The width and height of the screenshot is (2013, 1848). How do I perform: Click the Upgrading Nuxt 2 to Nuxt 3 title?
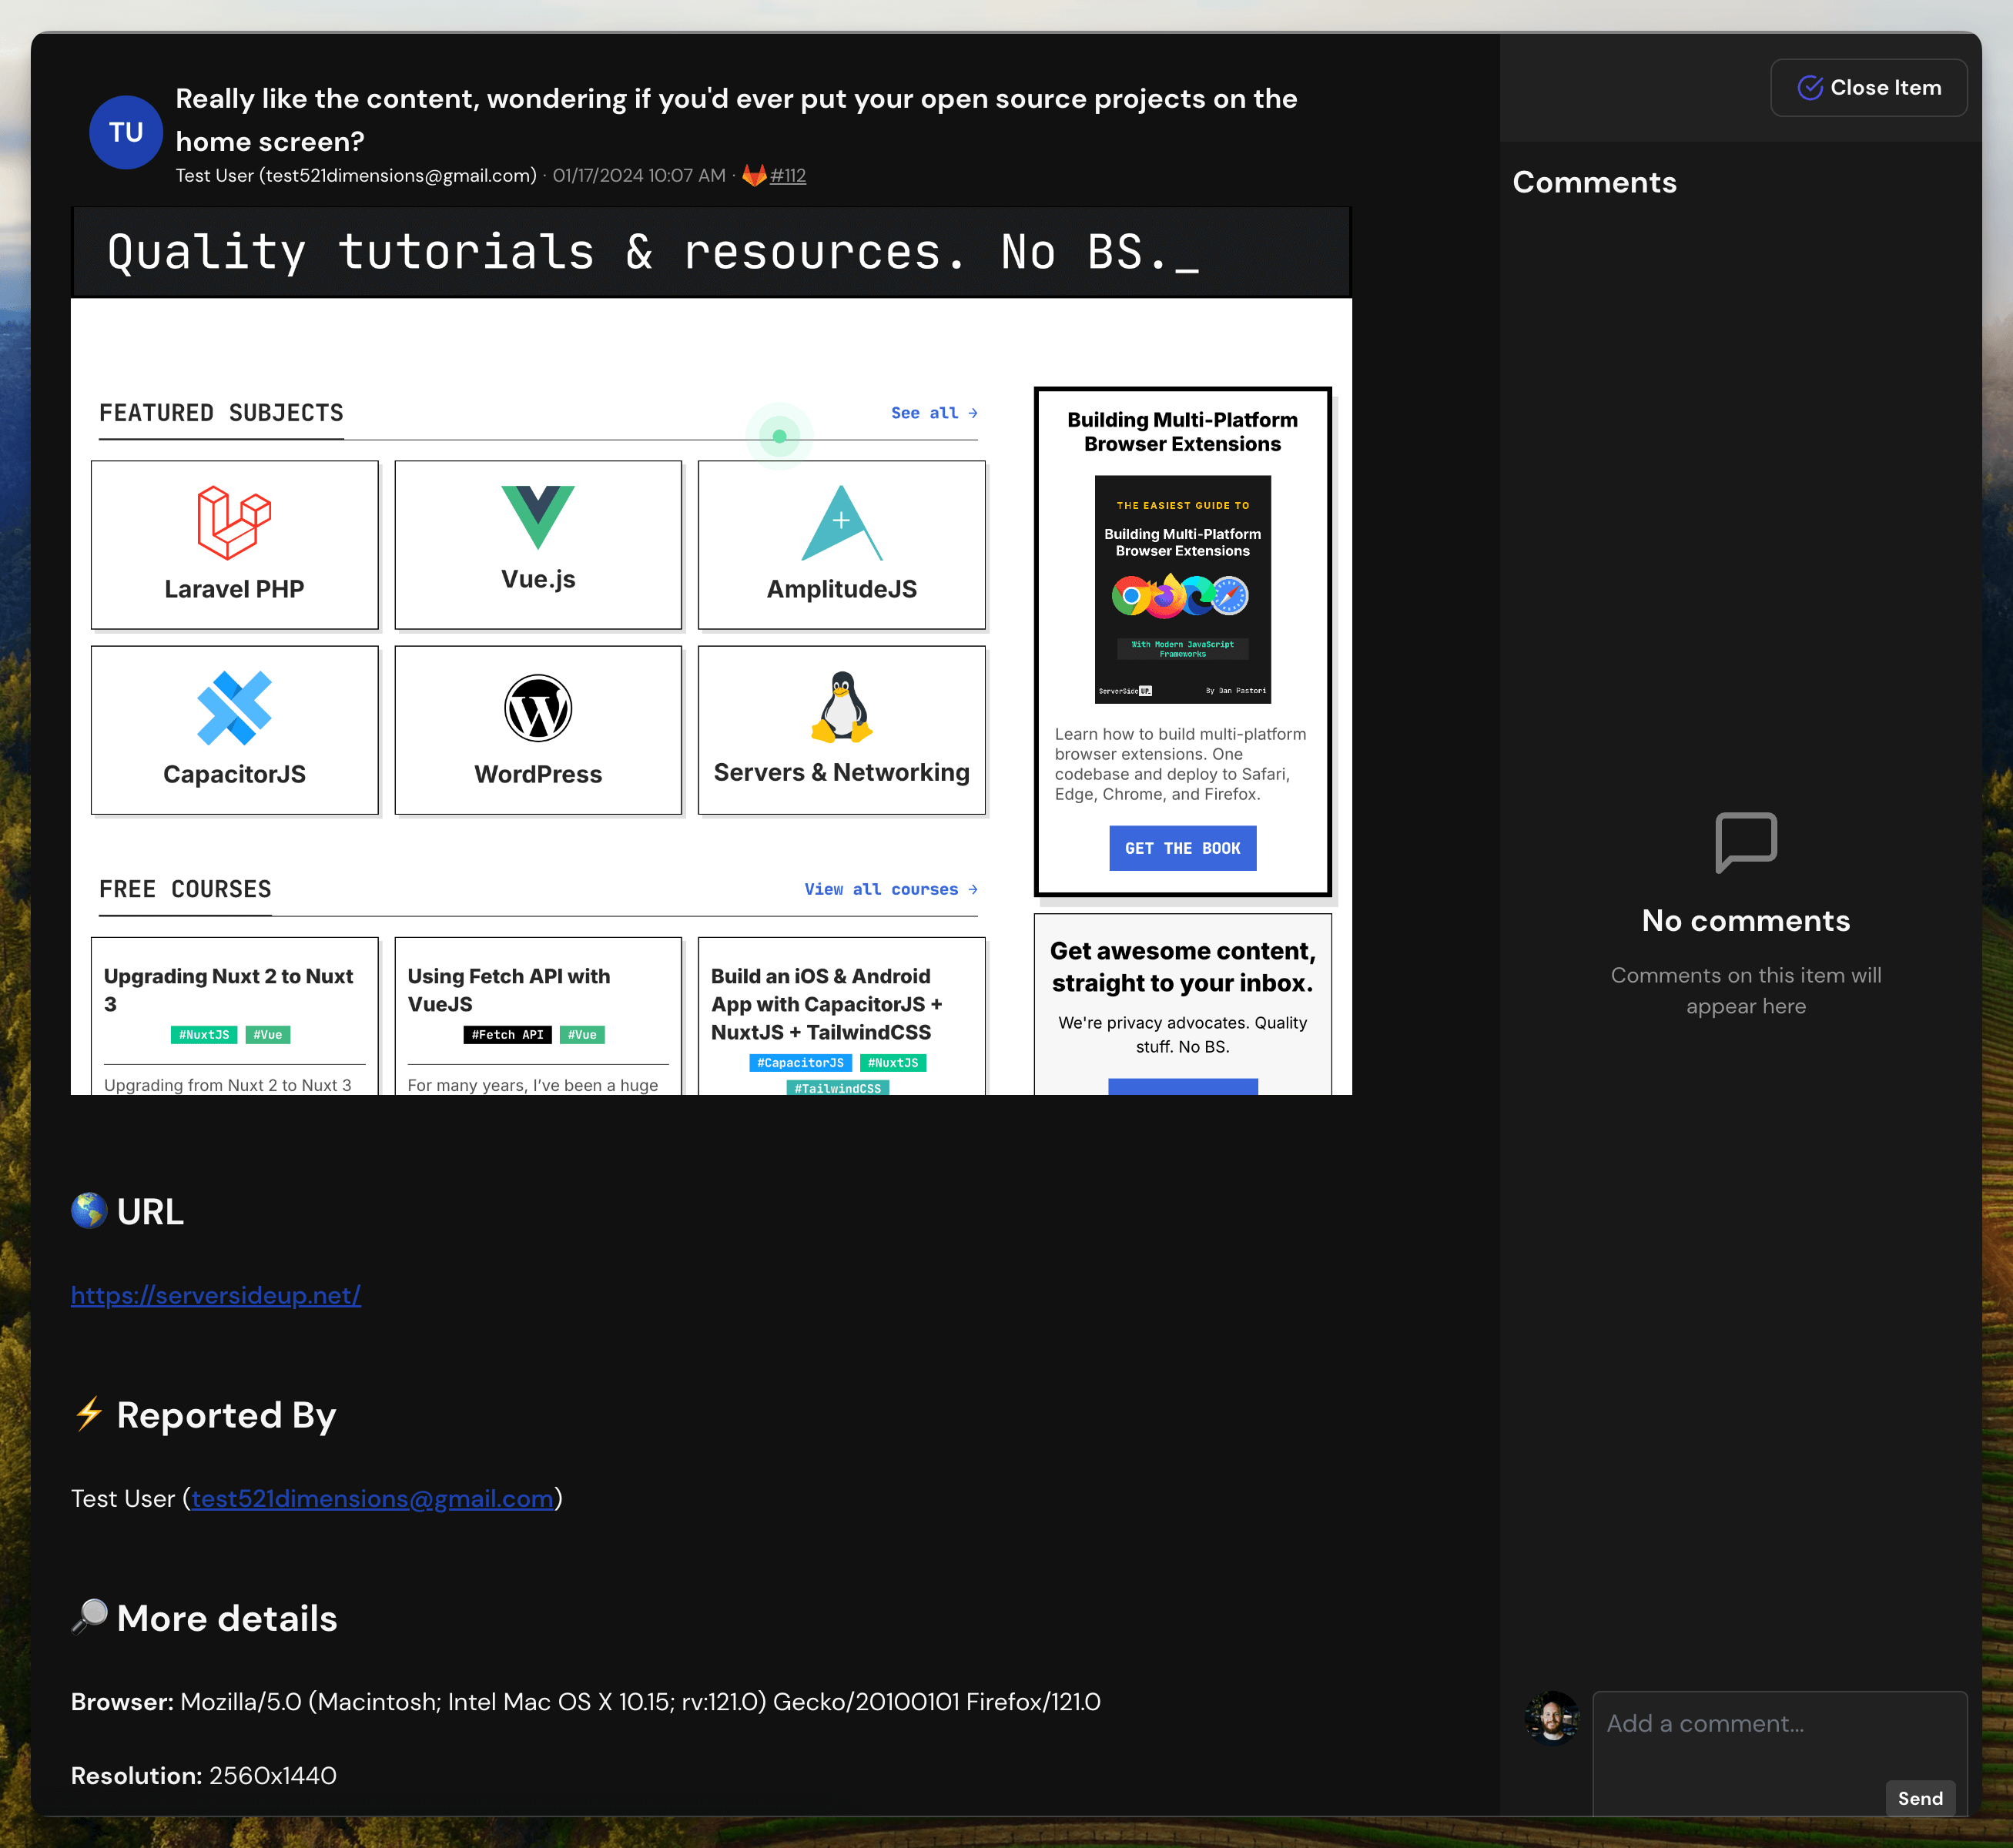tap(229, 990)
